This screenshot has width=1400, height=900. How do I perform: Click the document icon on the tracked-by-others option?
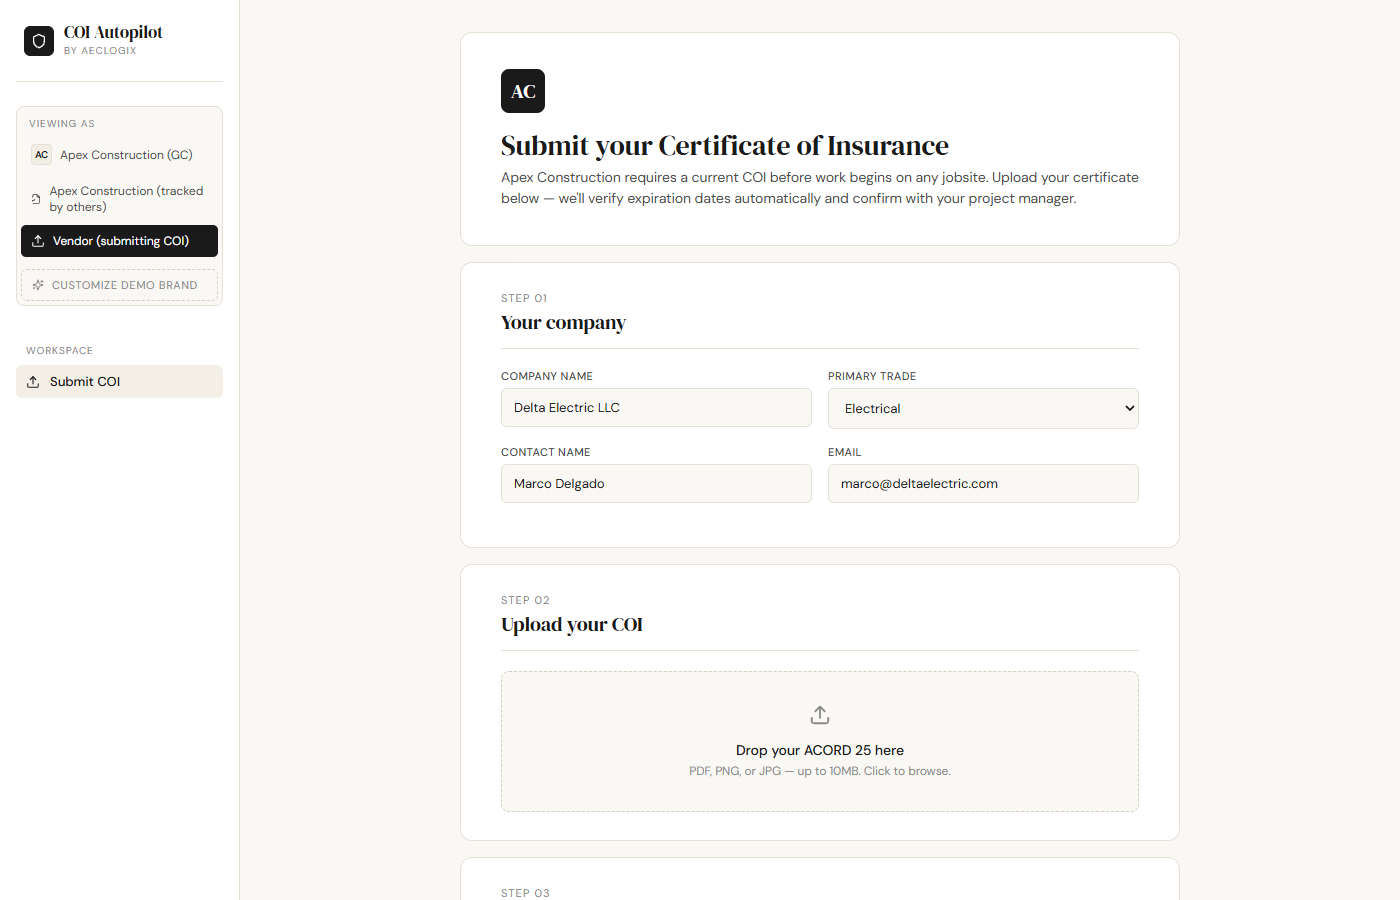[x=38, y=198]
